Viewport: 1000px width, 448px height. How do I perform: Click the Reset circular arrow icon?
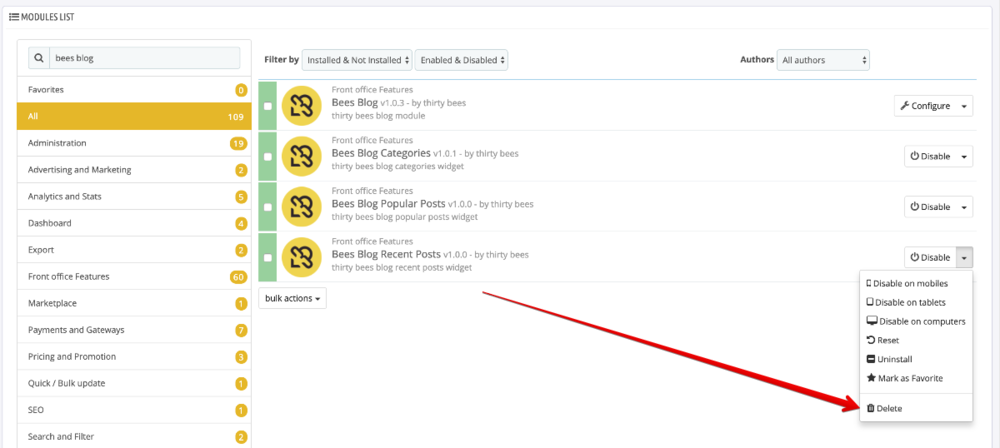(x=871, y=340)
